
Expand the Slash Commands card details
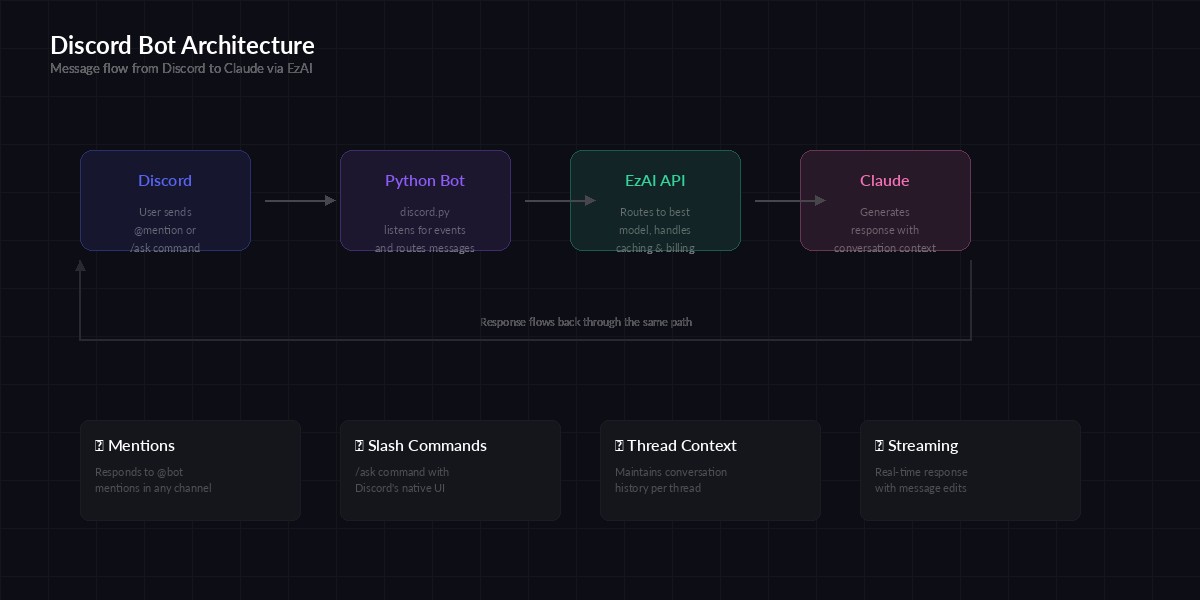450,470
